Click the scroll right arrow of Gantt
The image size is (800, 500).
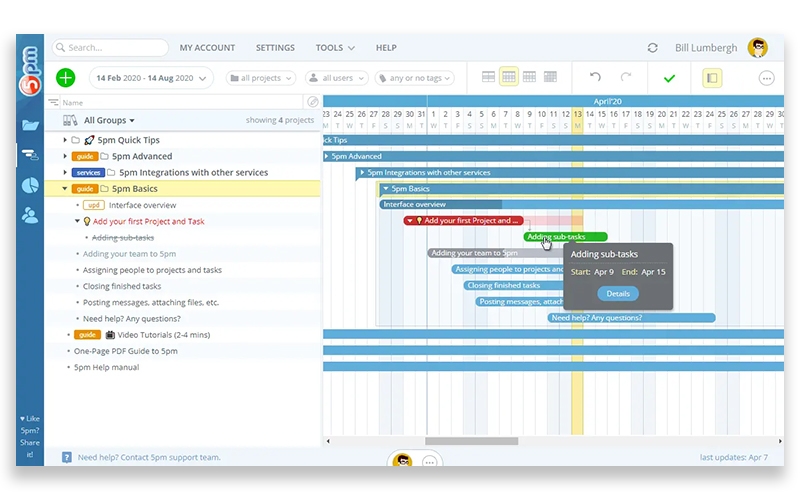[x=780, y=441]
